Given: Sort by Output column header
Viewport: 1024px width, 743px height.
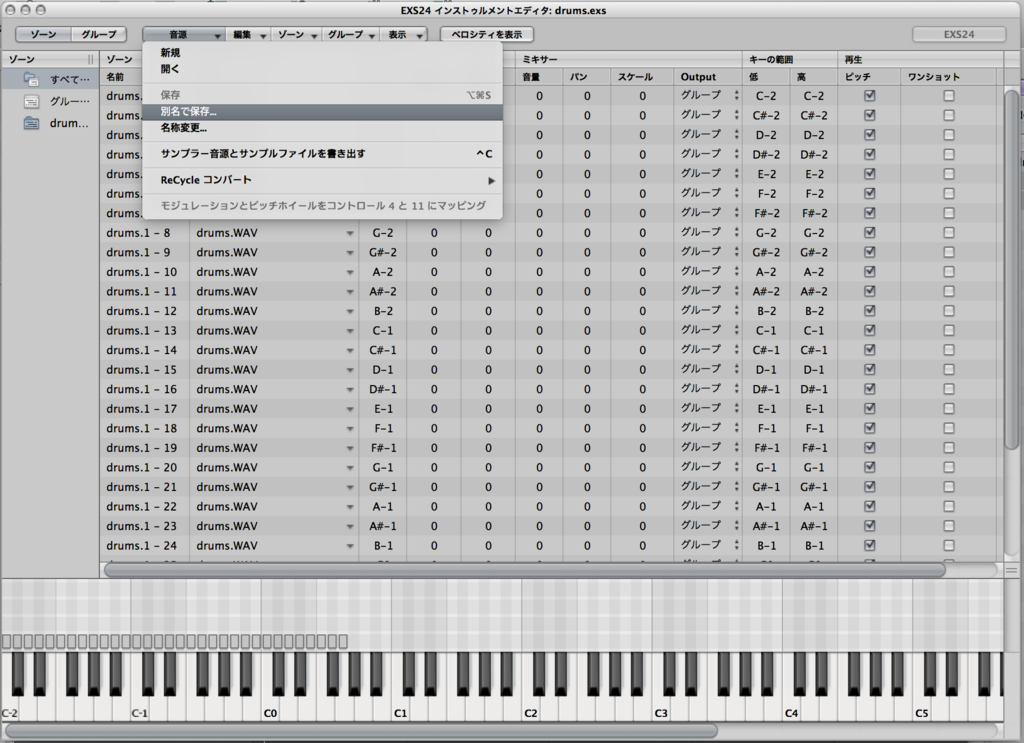Looking at the screenshot, I should tap(708, 77).
